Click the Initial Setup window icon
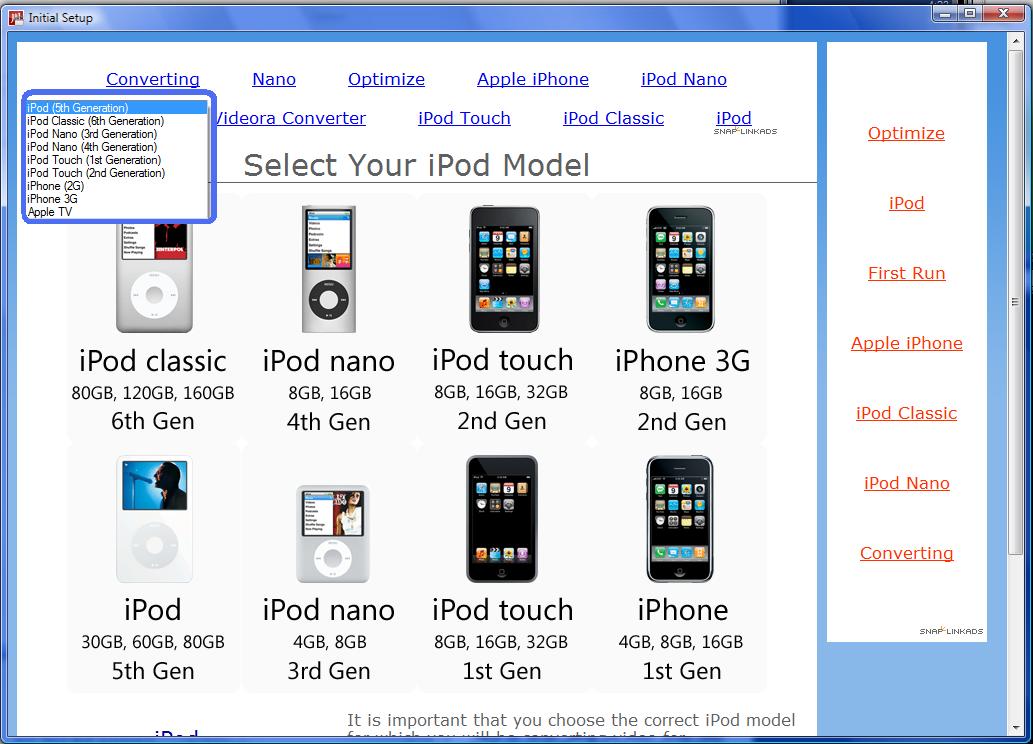Viewport: 1033px width, 744px height. pyautogui.click(x=16, y=18)
